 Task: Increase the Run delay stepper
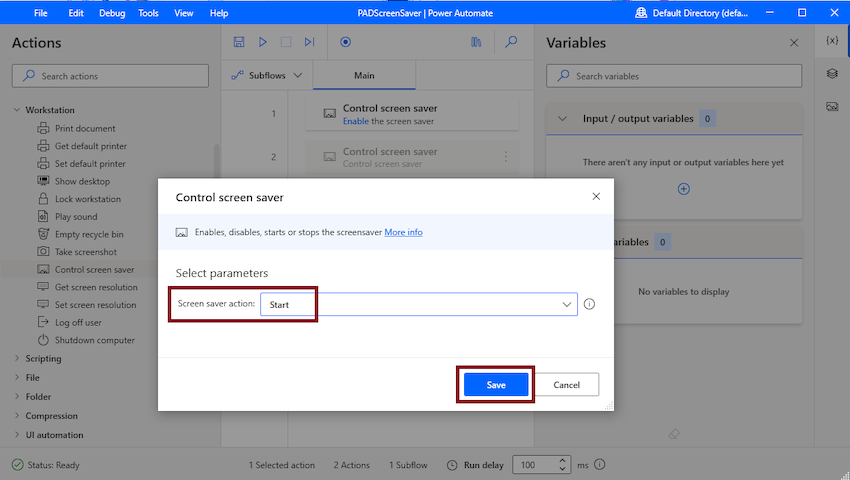pos(563,460)
